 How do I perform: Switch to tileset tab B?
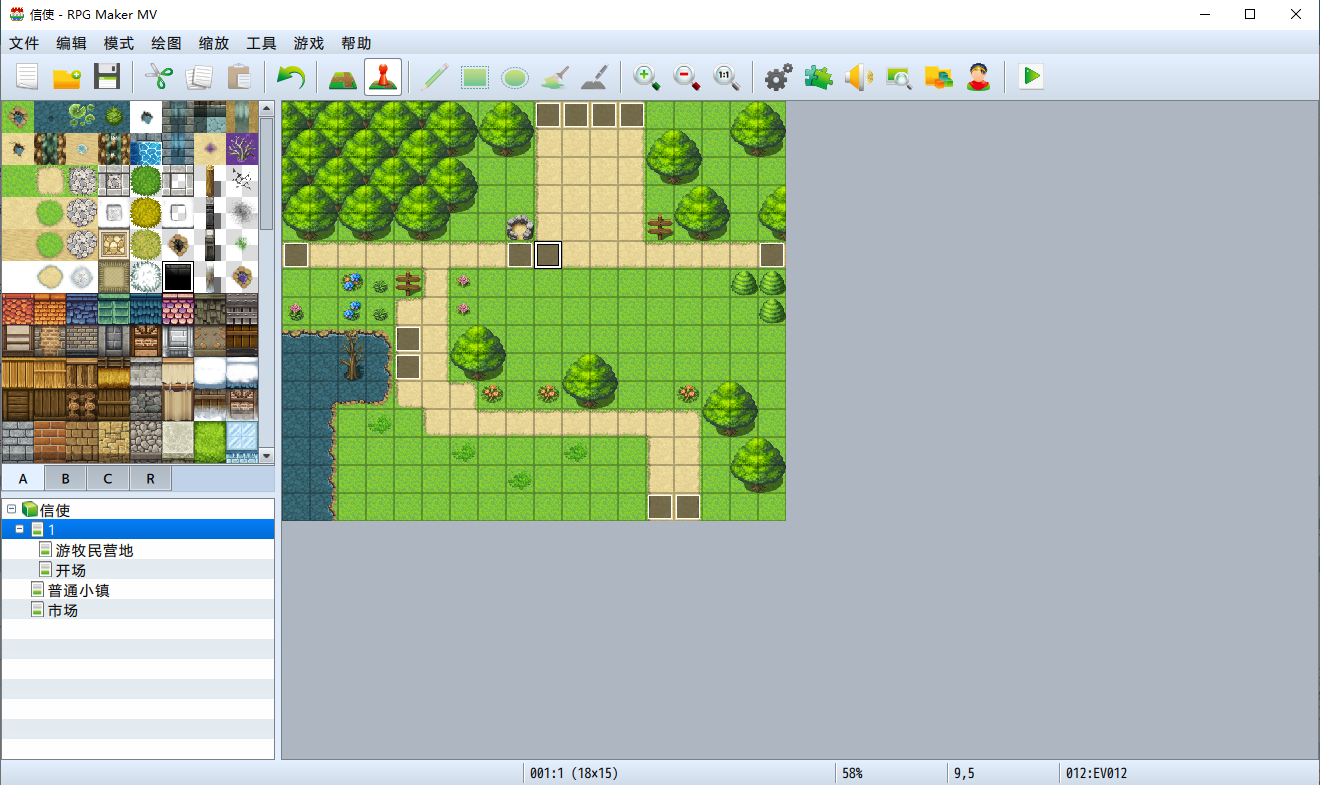tap(65, 478)
